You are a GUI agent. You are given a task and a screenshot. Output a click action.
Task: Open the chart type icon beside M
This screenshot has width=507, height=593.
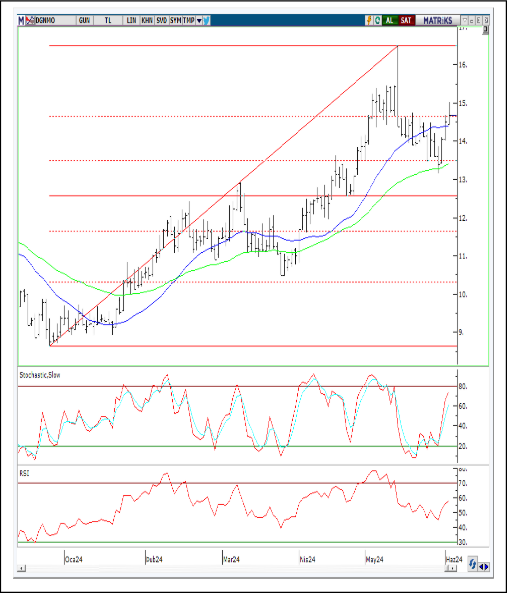click(30, 20)
